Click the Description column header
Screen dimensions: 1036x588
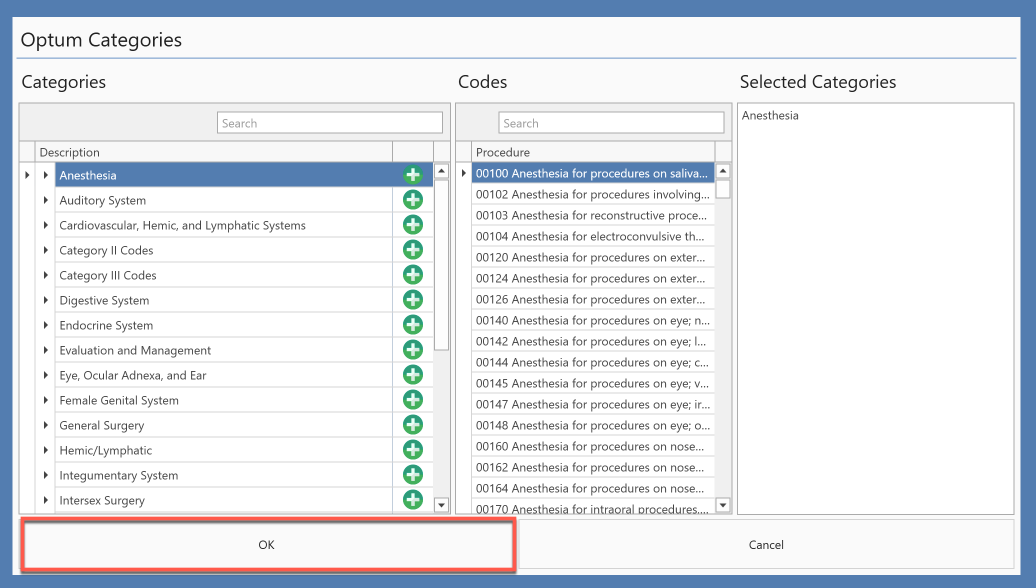tap(214, 152)
